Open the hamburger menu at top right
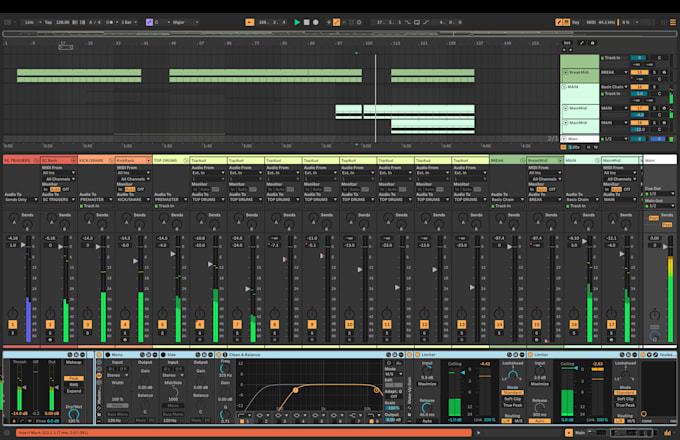The height and width of the screenshot is (440, 680). click(x=673, y=22)
